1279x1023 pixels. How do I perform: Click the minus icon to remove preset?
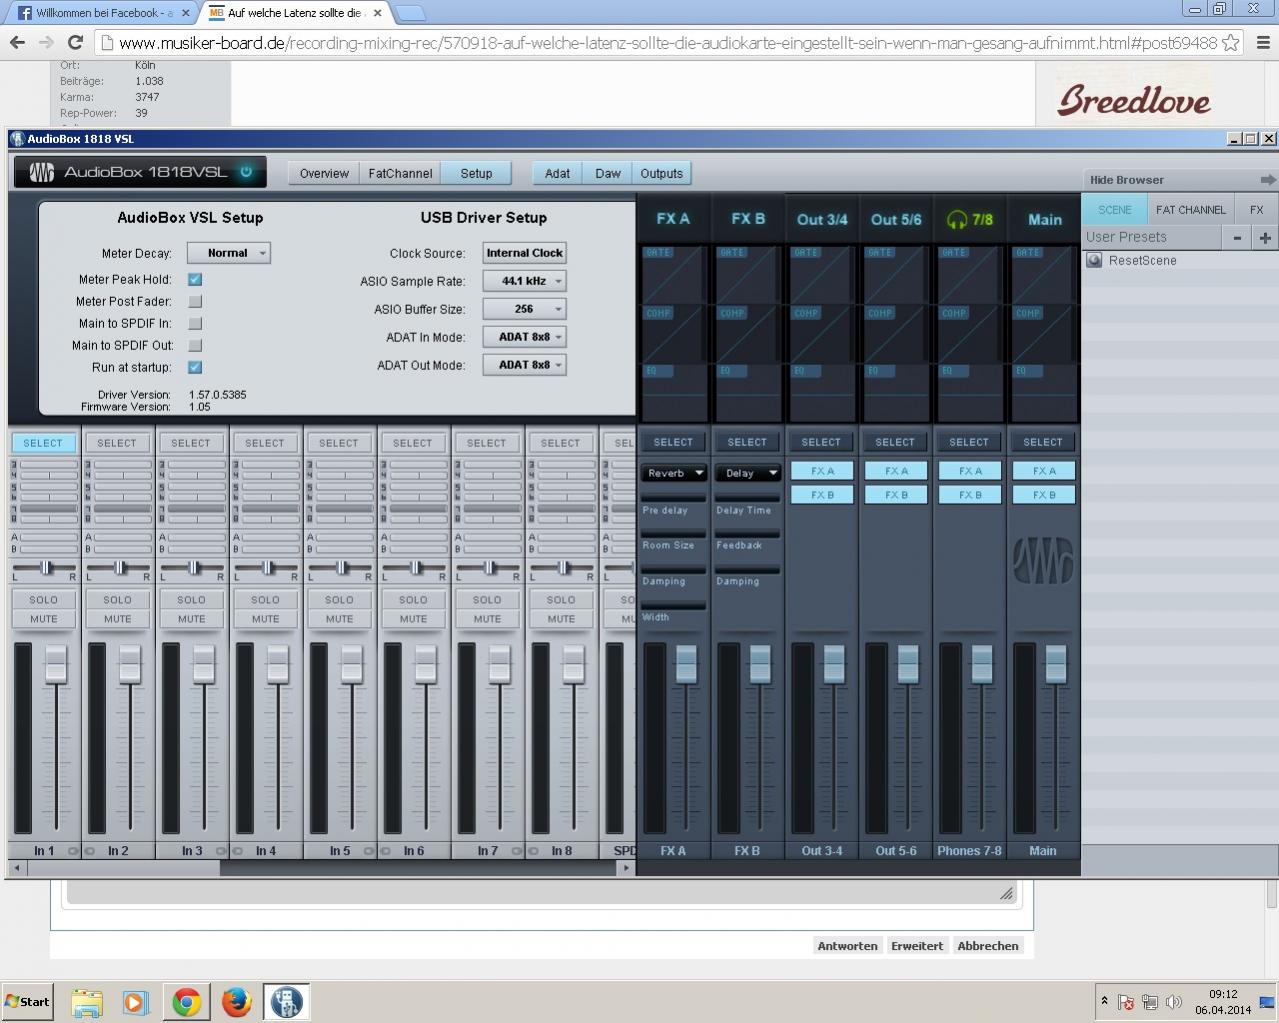coord(1237,238)
